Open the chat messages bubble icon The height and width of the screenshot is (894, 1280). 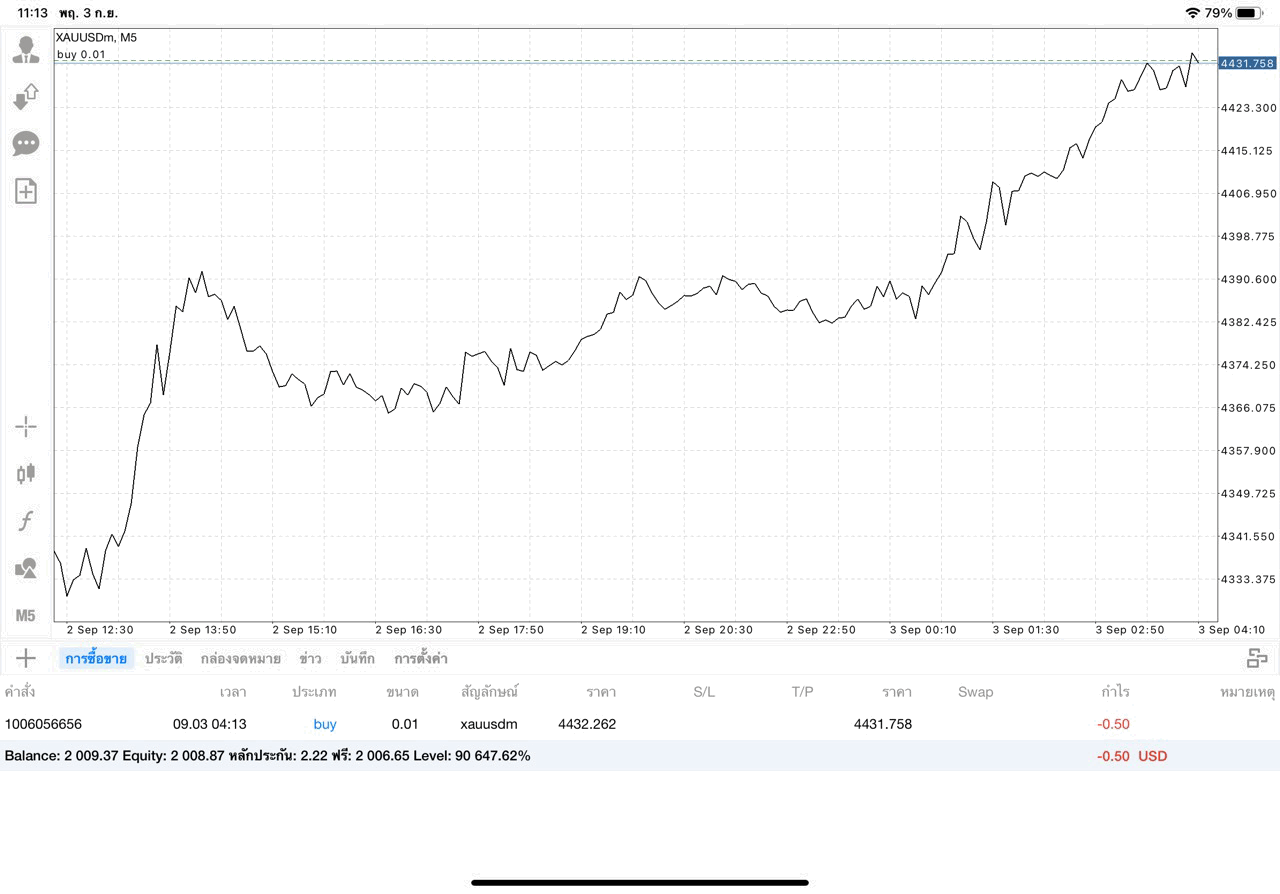[26, 144]
